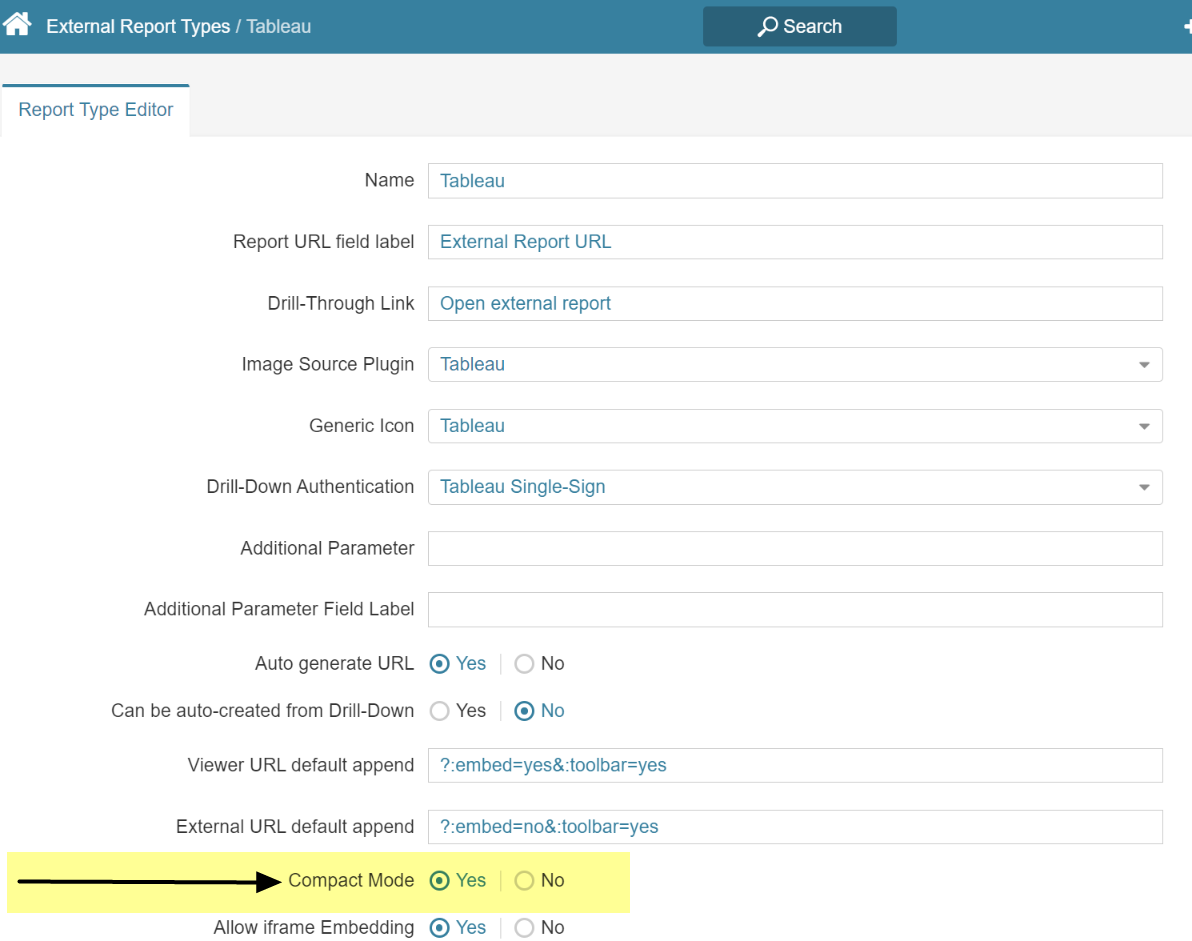Click the magnifier icon on Search button
1192x941 pixels.
click(x=764, y=26)
